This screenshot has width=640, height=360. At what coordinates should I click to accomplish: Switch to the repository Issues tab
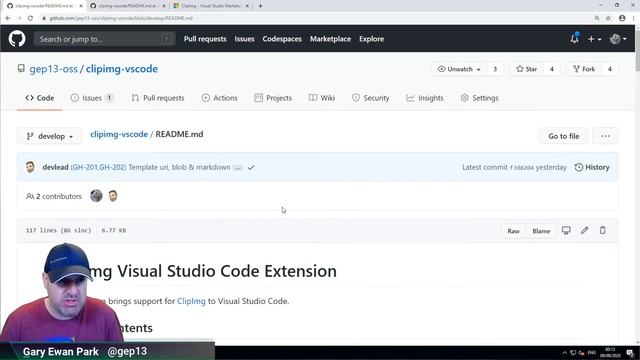(92, 98)
